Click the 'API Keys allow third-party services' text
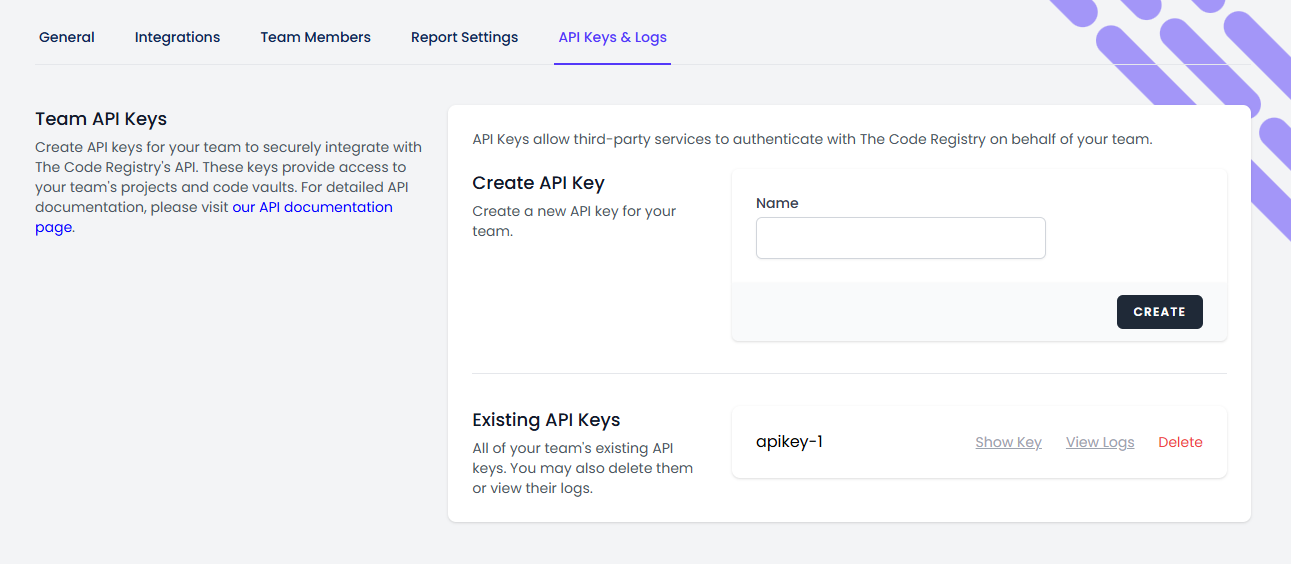The image size is (1291, 564). pyautogui.click(x=812, y=139)
